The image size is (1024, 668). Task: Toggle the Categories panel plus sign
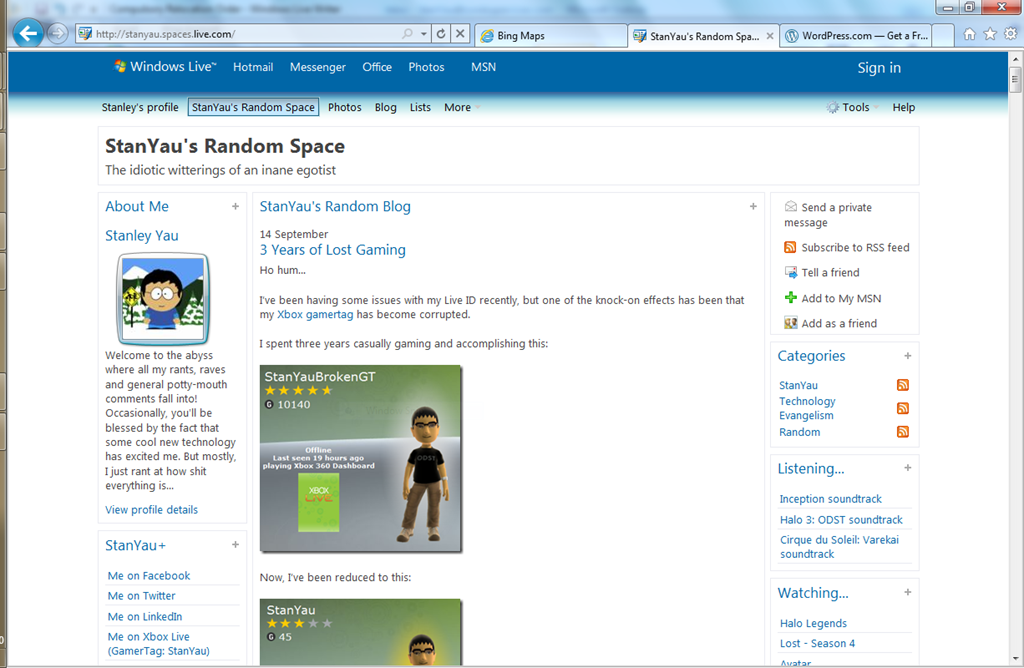click(908, 356)
